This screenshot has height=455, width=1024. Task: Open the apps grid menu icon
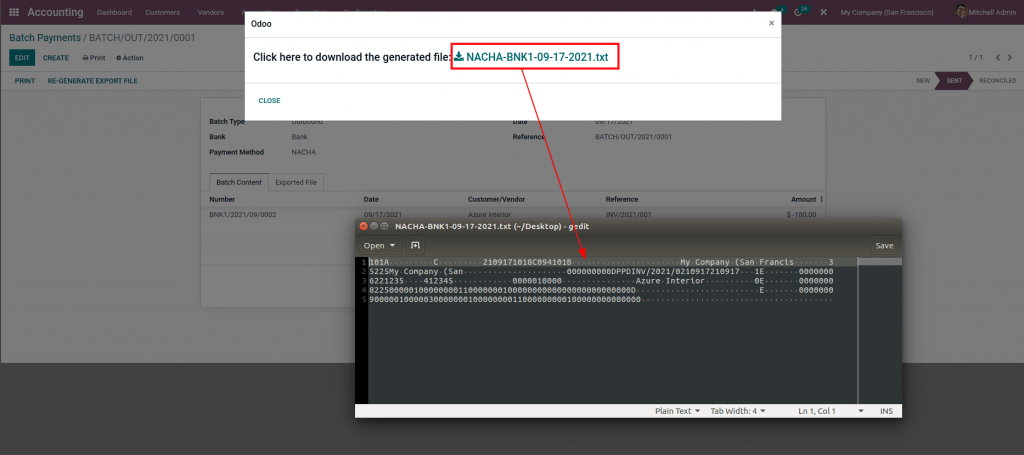[14, 12]
